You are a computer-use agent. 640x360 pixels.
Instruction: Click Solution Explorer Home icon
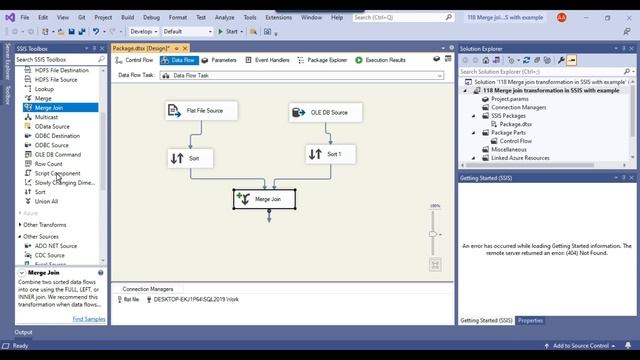coord(486,60)
